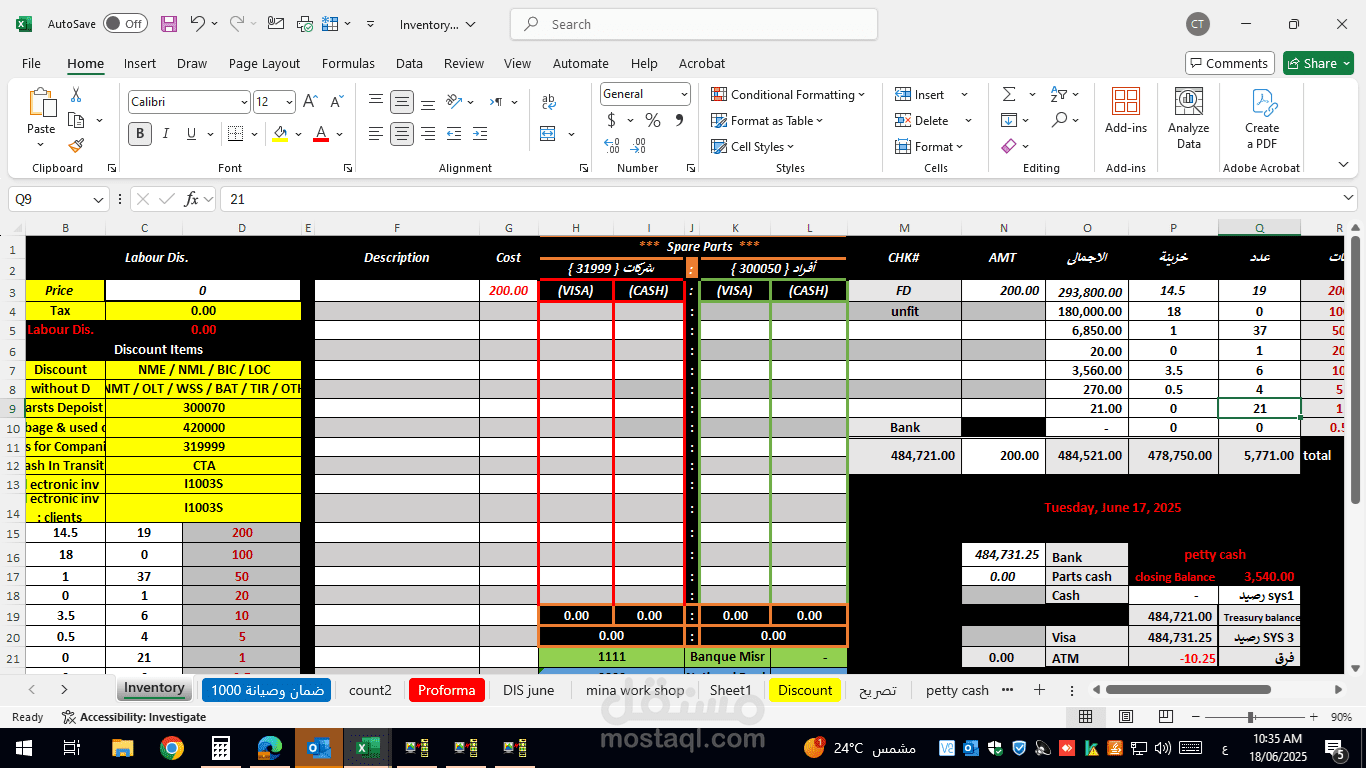Switch to the Proforma sheet tab
This screenshot has width=1366, height=768.
click(x=446, y=690)
